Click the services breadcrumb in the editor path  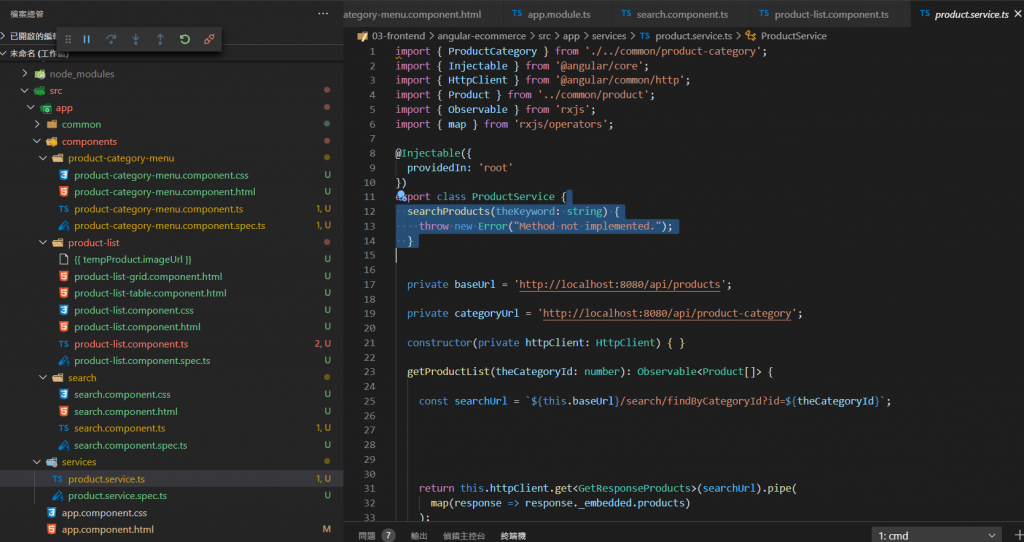608,36
